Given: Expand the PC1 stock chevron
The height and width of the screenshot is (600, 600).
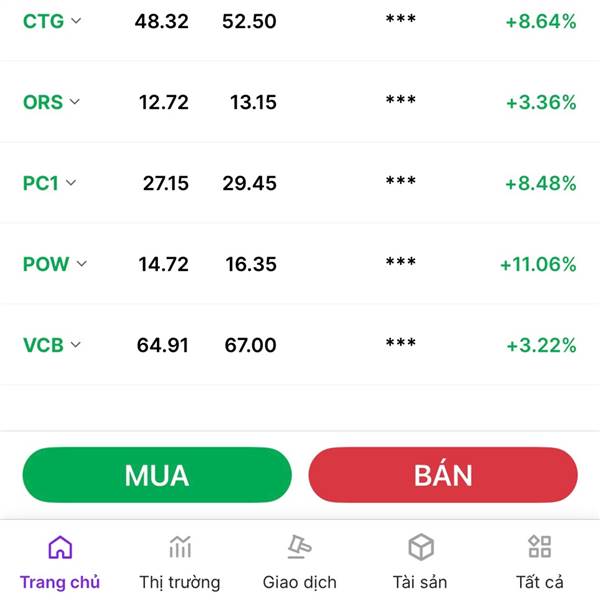Looking at the screenshot, I should [x=71, y=183].
